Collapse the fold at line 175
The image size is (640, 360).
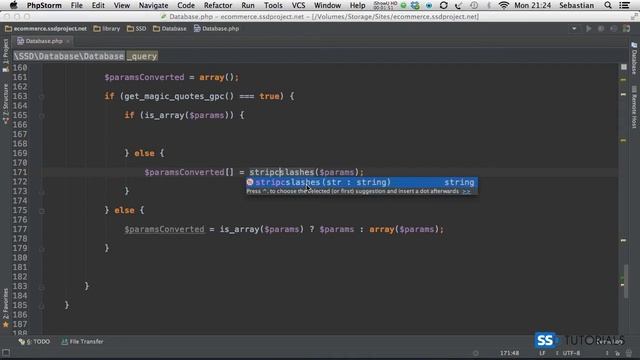point(42,211)
